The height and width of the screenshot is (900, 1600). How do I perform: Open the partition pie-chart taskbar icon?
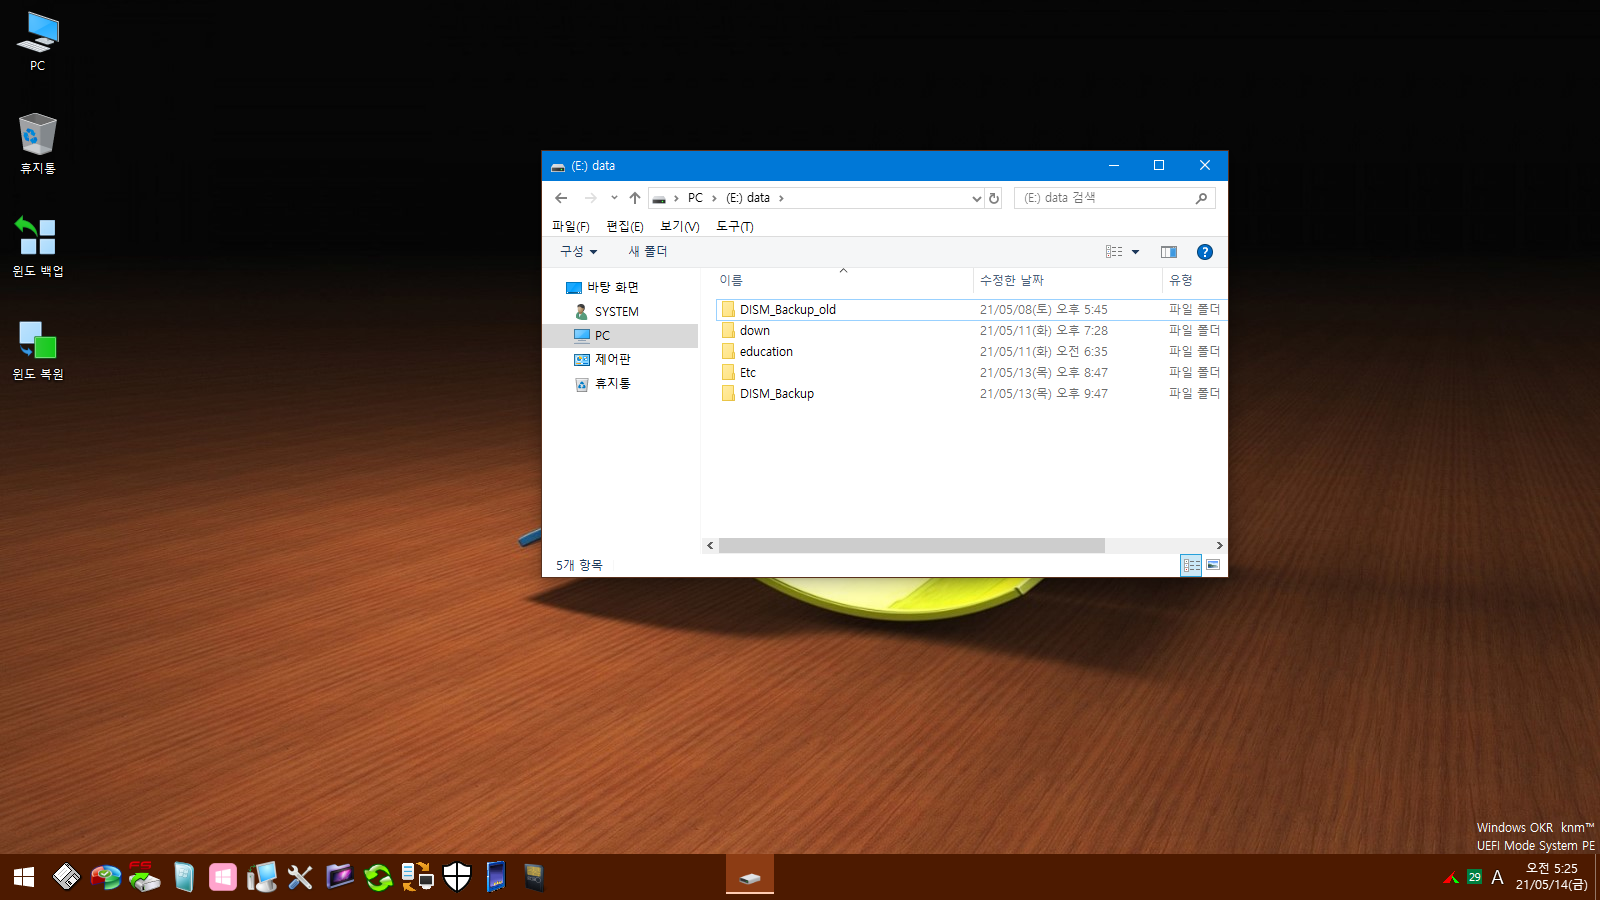pyautogui.click(x=105, y=877)
